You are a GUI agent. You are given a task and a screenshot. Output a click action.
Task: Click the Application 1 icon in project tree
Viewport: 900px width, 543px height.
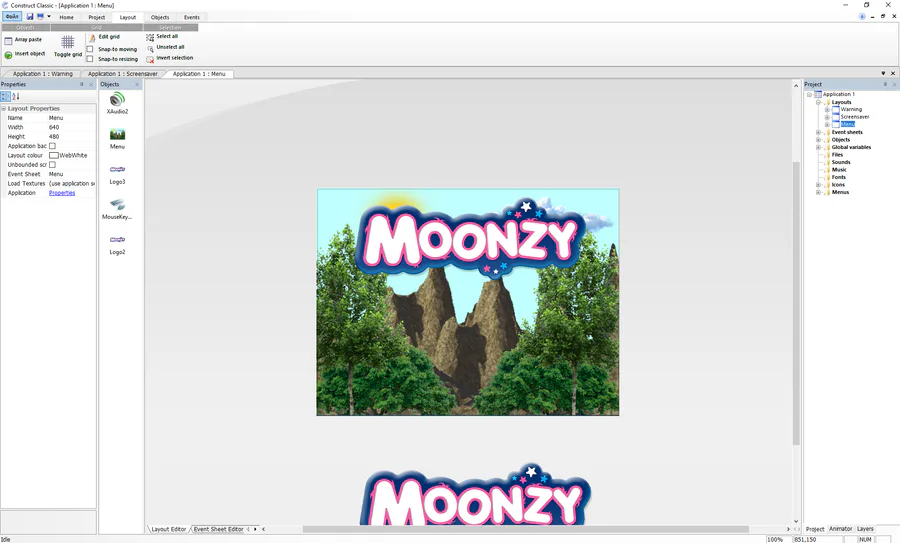pyautogui.click(x=817, y=94)
